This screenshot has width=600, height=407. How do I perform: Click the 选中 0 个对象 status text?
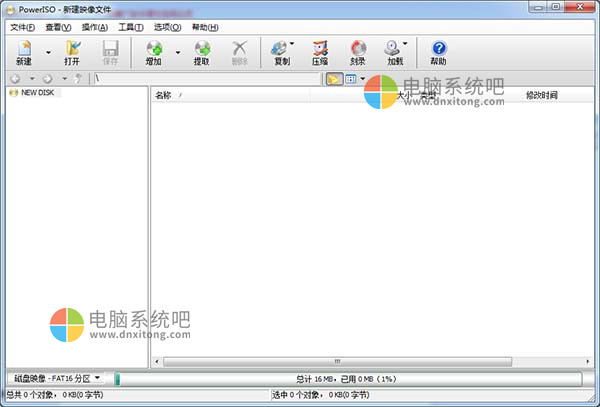coord(321,395)
